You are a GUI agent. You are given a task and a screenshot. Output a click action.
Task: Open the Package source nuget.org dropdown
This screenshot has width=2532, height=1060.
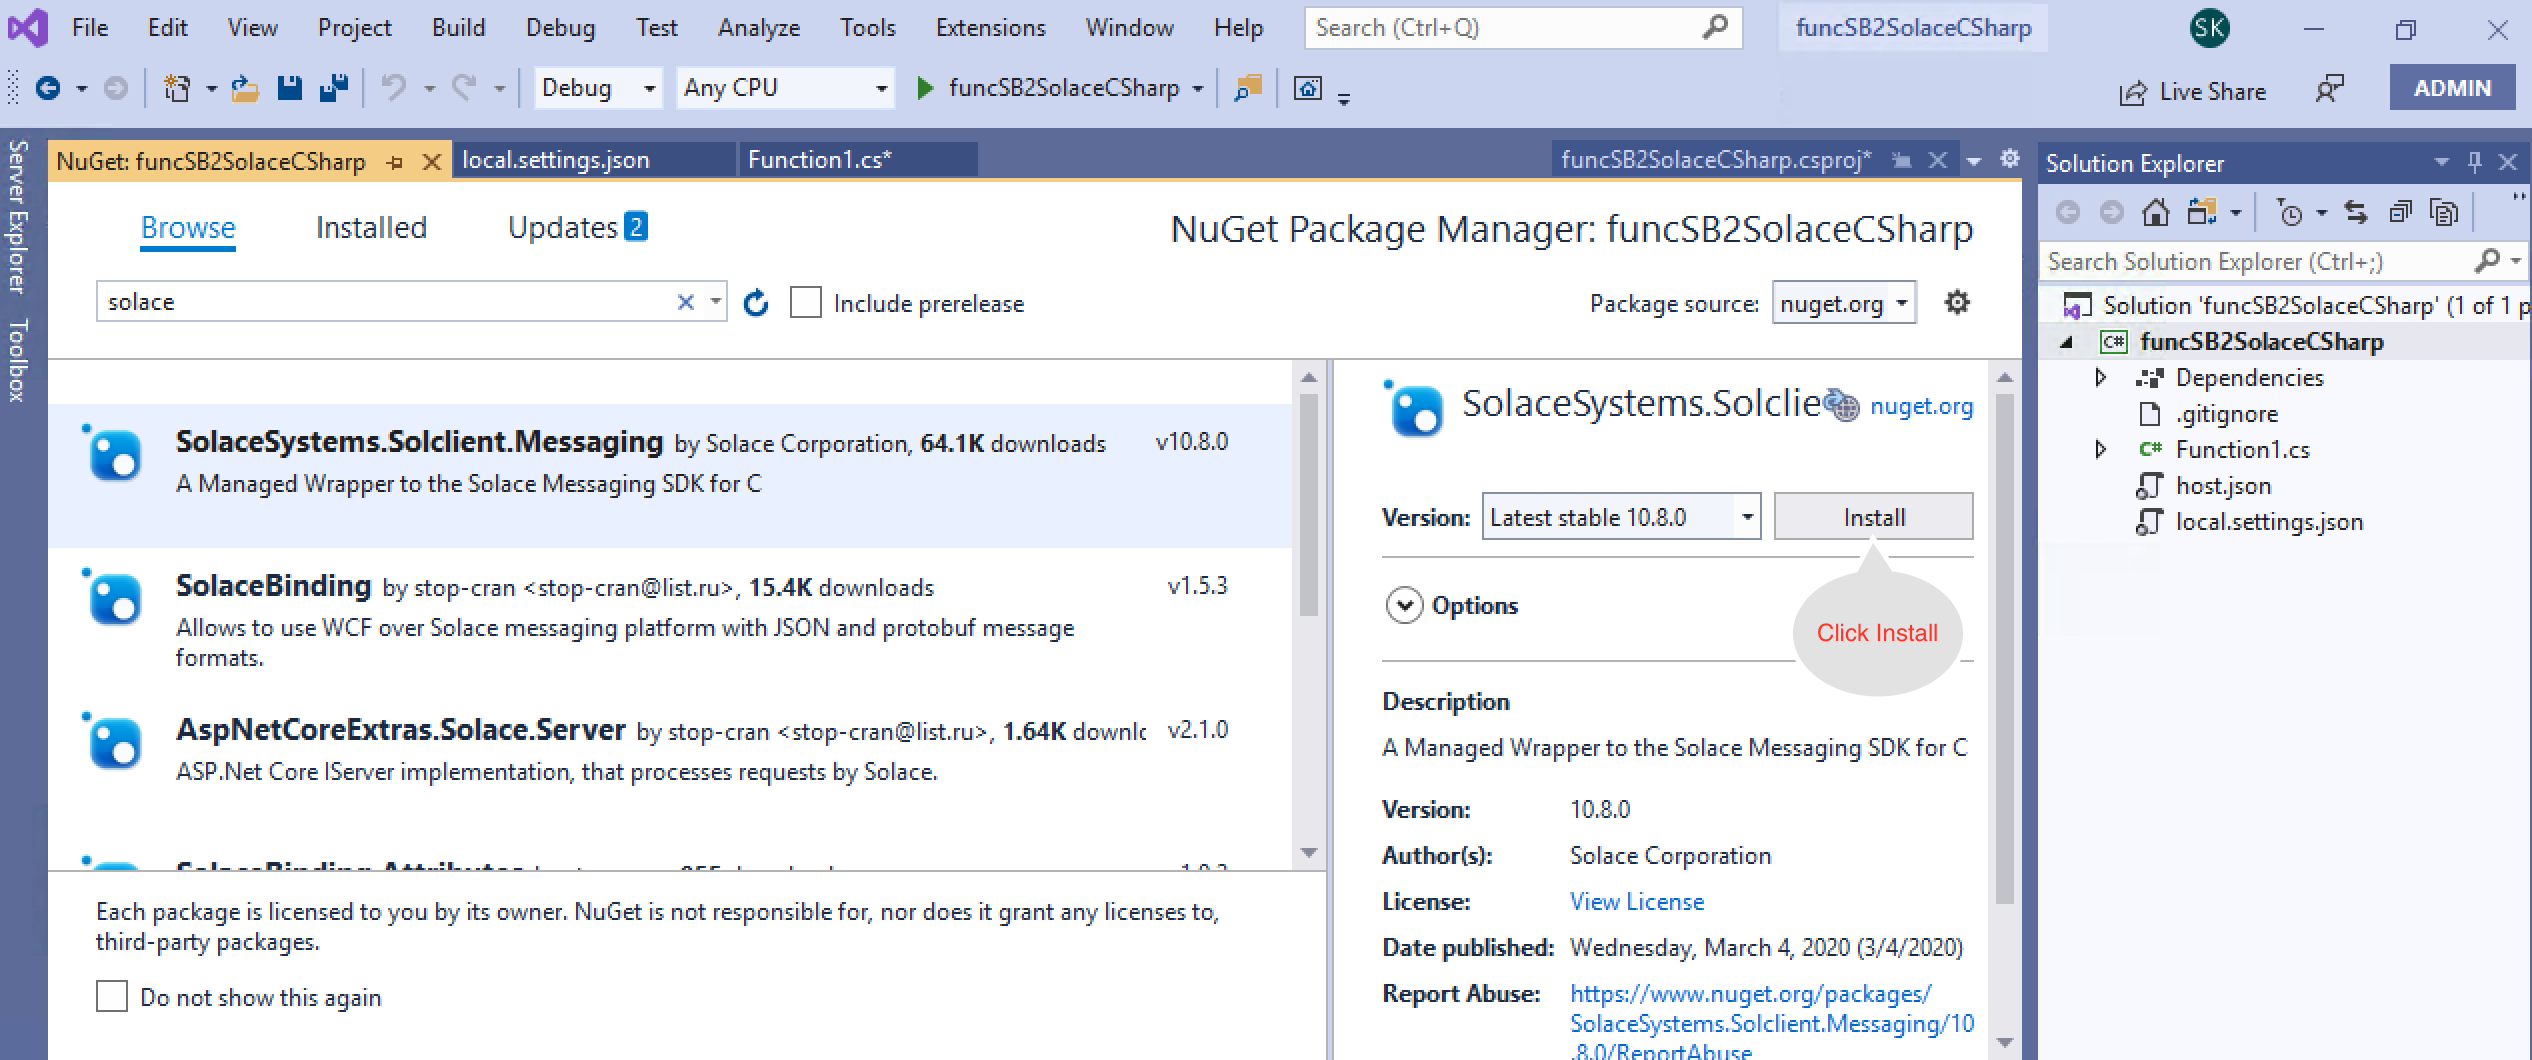(1900, 303)
